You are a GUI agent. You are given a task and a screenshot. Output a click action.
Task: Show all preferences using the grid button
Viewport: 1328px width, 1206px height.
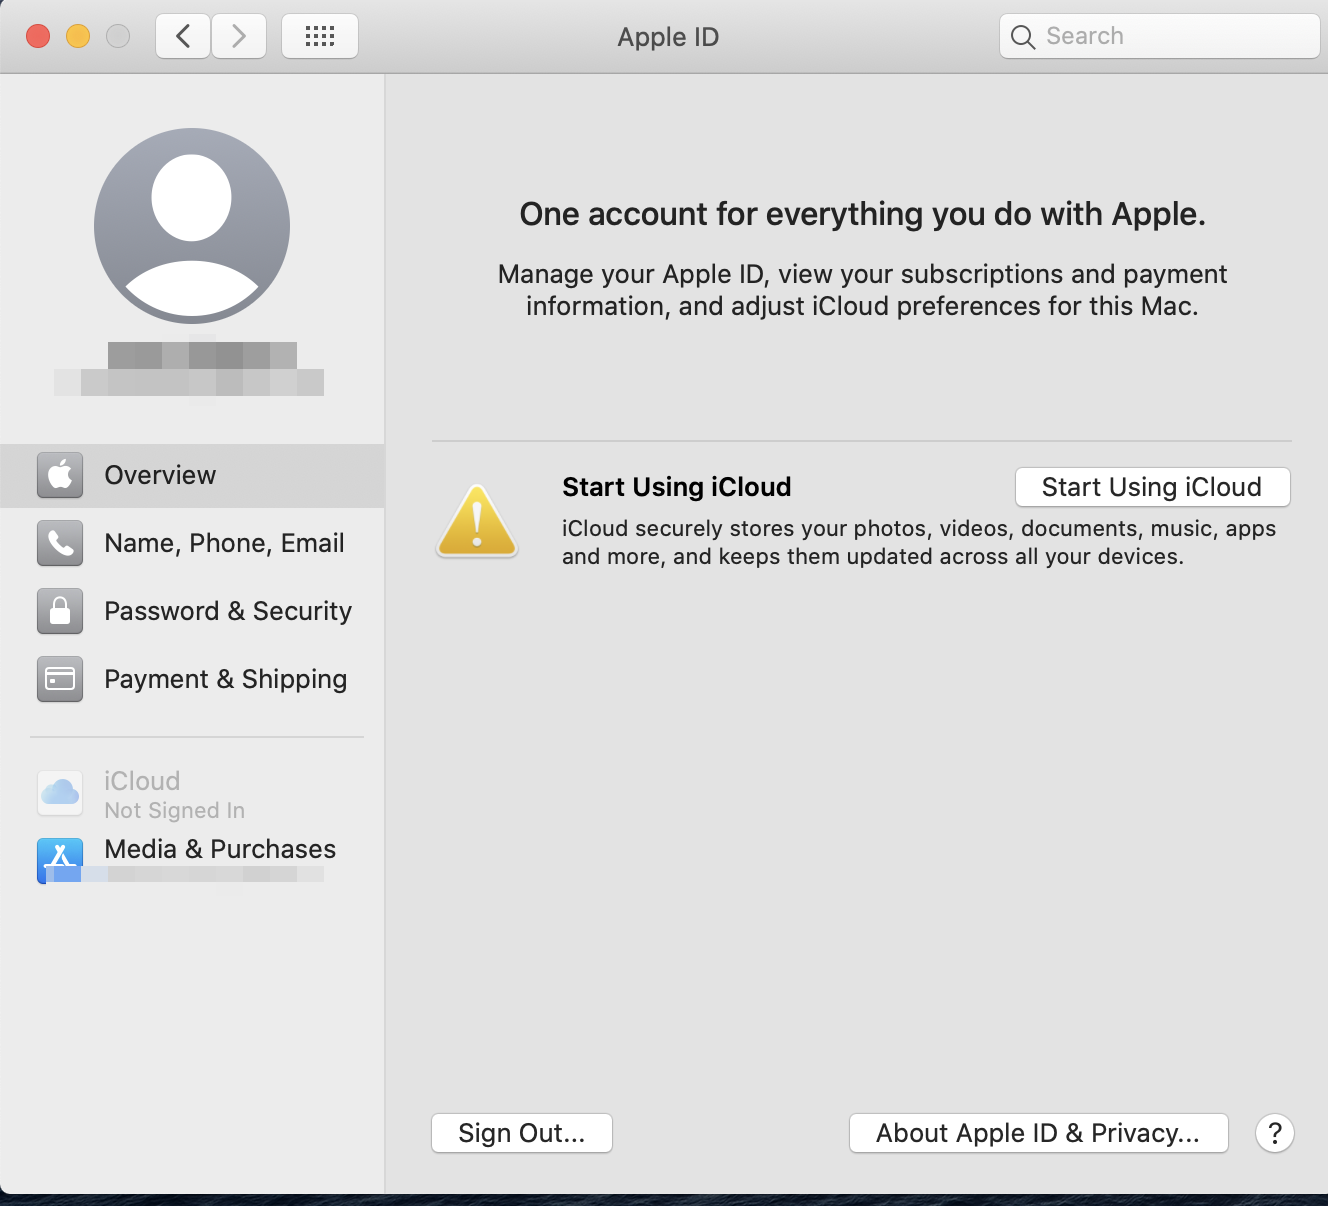click(x=320, y=37)
